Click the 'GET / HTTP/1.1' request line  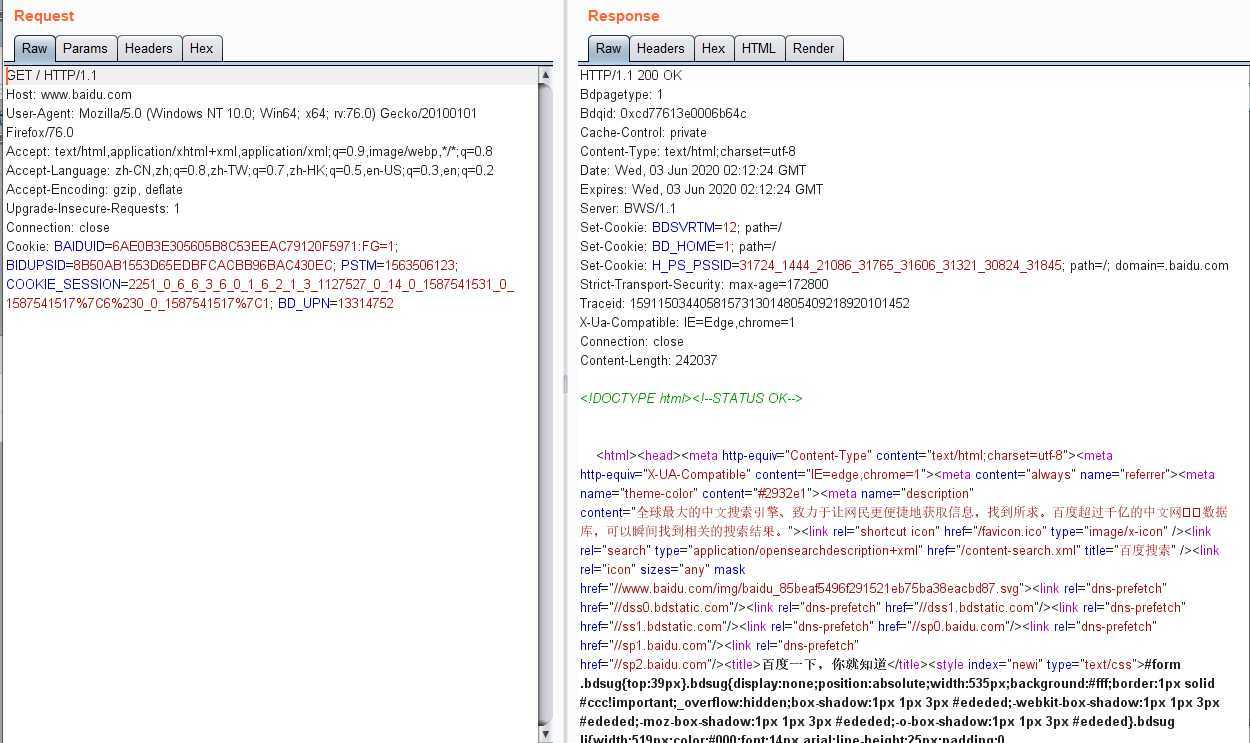coord(52,75)
